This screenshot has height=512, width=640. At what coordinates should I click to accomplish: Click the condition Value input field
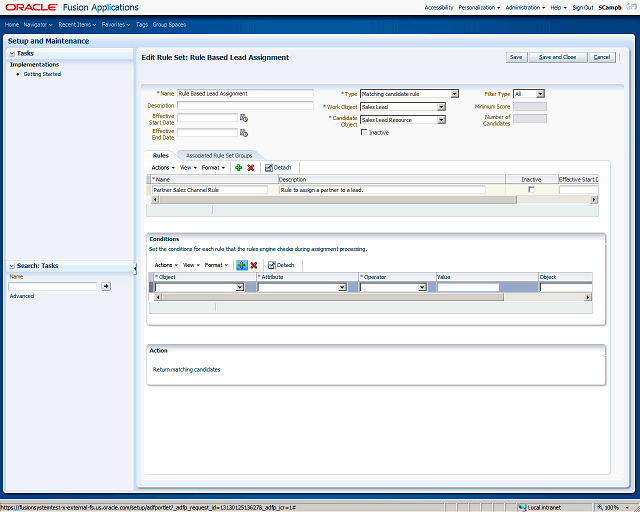tap(468, 287)
